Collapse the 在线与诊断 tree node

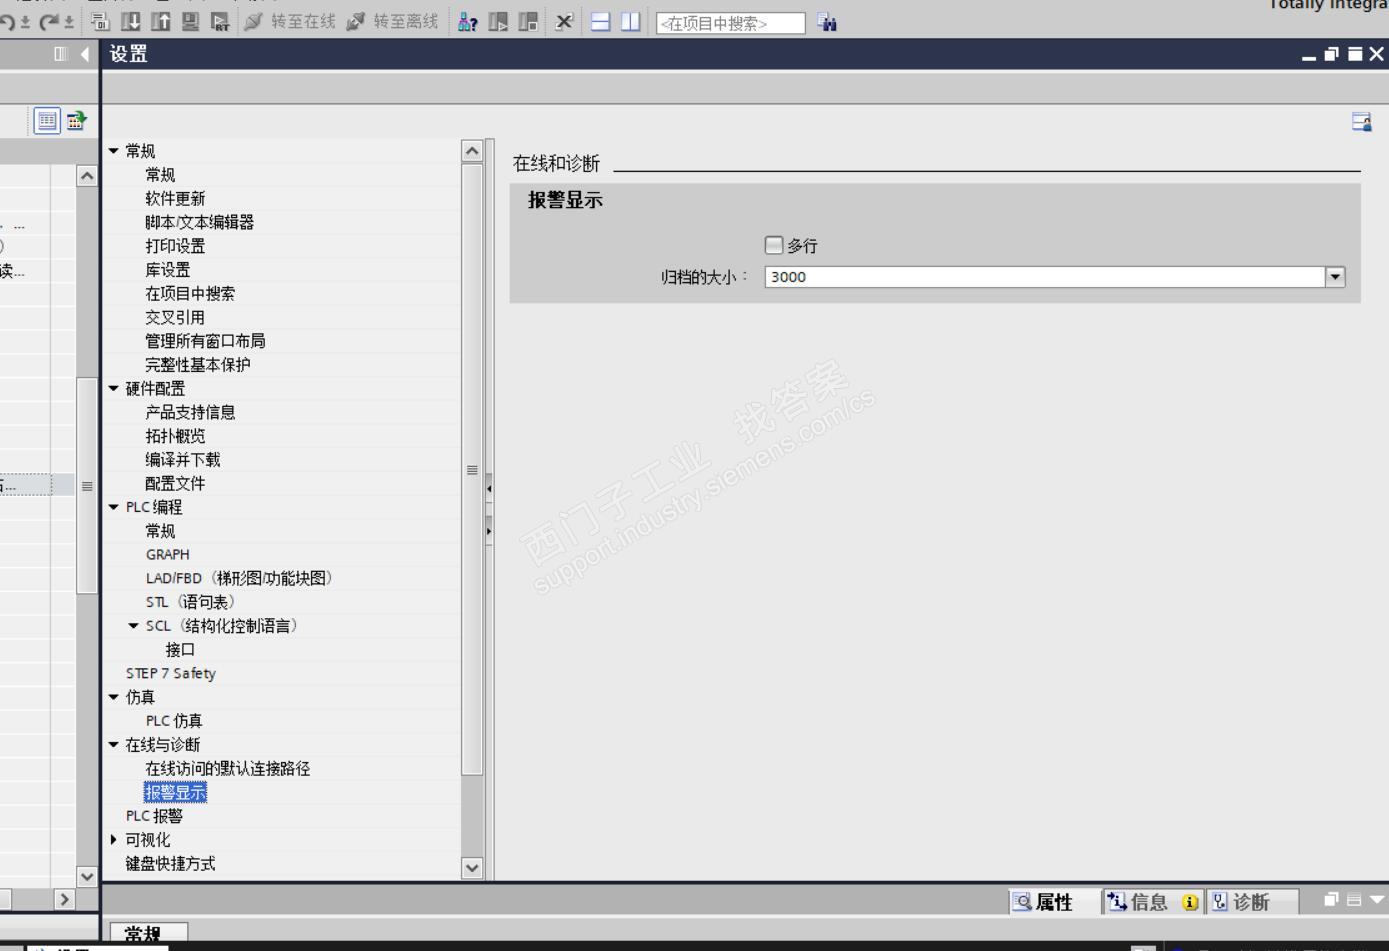[113, 745]
